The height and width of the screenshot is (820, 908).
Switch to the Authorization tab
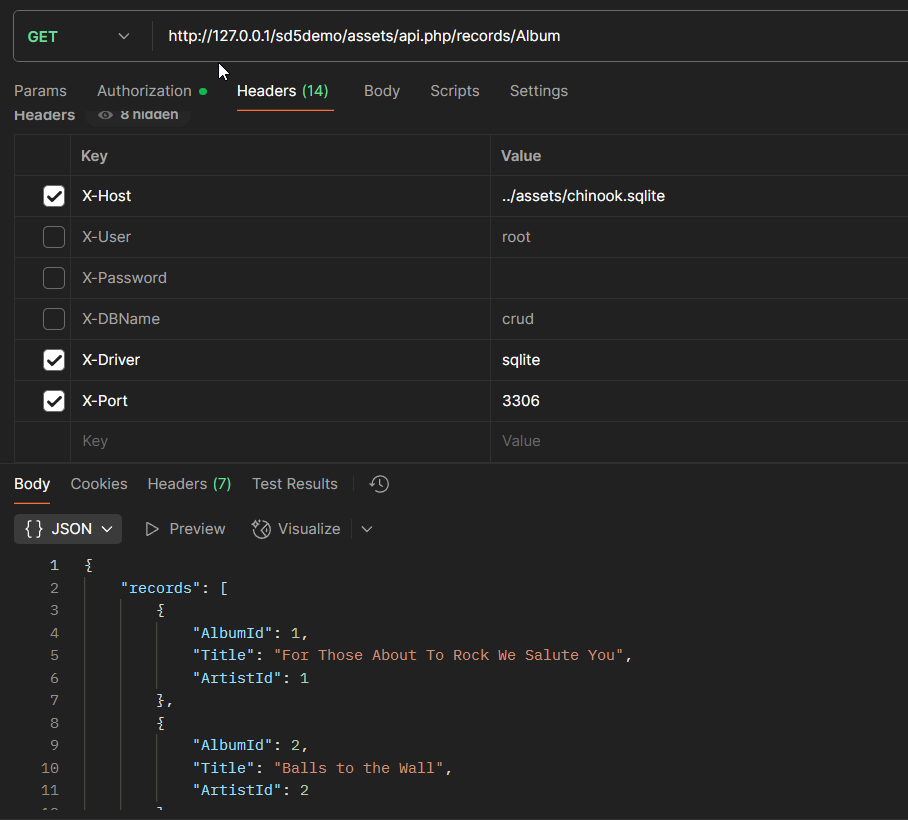coord(144,91)
